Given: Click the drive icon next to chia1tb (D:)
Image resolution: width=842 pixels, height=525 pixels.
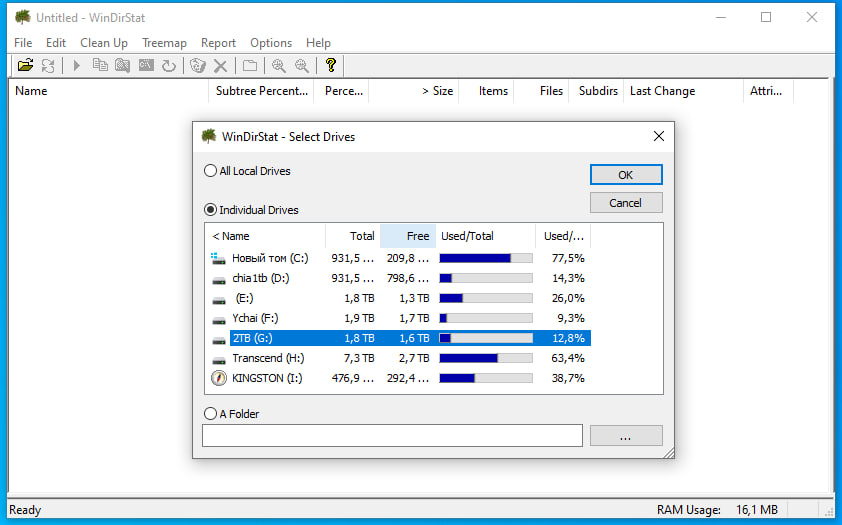Looking at the screenshot, I should coord(219,279).
